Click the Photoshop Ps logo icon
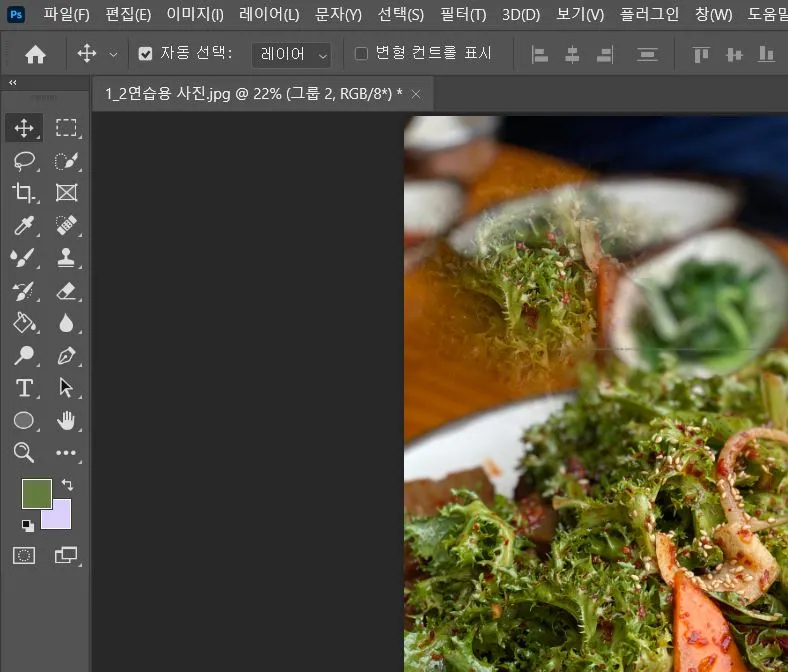 pos(16,14)
